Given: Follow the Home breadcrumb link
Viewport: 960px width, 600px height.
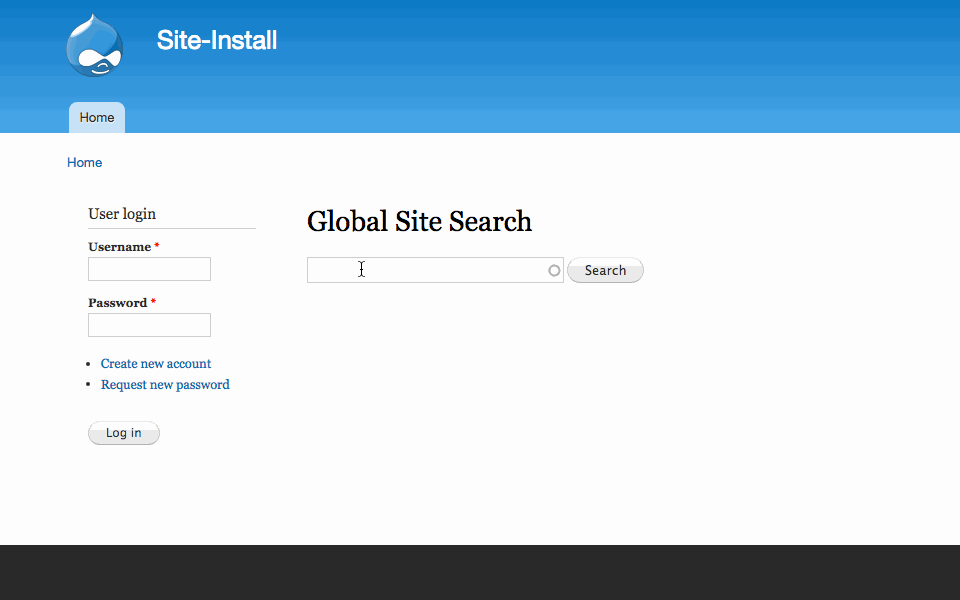Looking at the screenshot, I should [x=84, y=162].
